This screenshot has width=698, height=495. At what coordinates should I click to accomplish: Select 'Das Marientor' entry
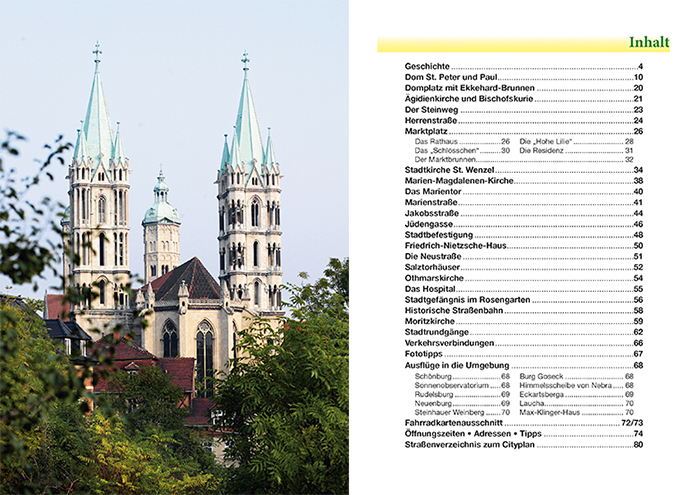pos(524,191)
